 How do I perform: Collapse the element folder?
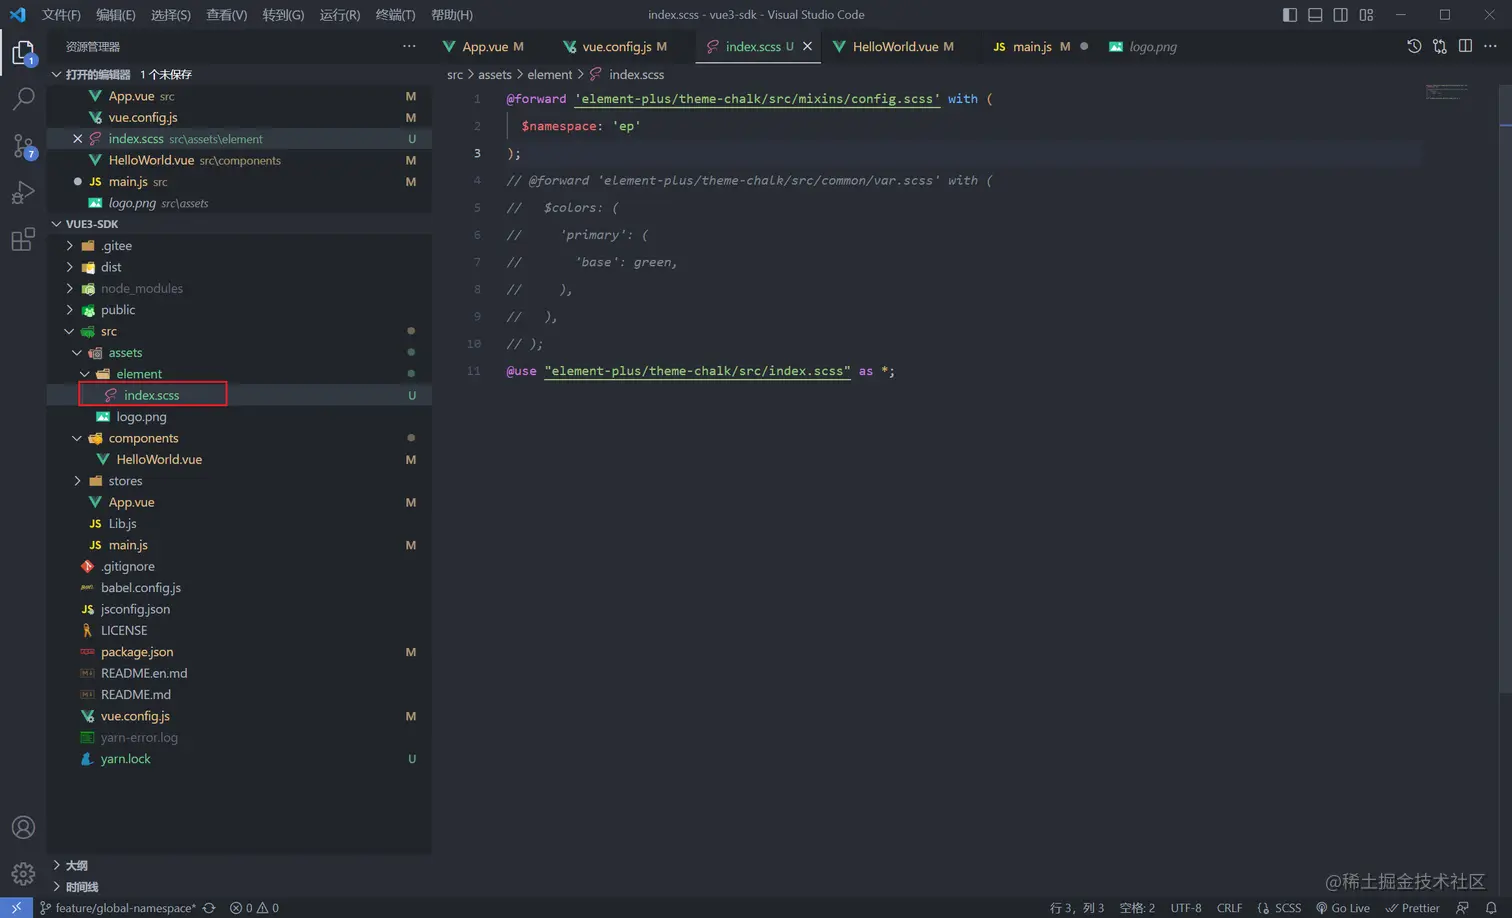click(85, 374)
